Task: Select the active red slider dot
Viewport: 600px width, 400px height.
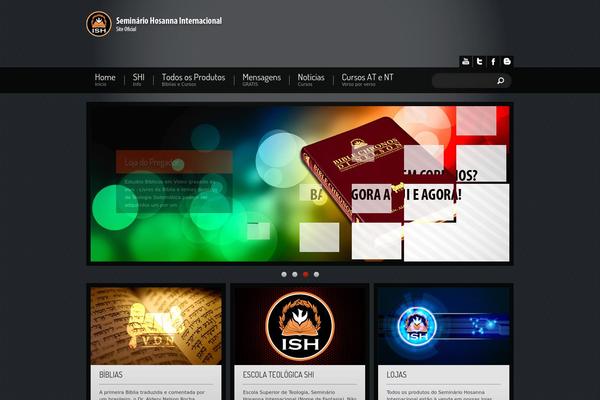Action: 305,274
